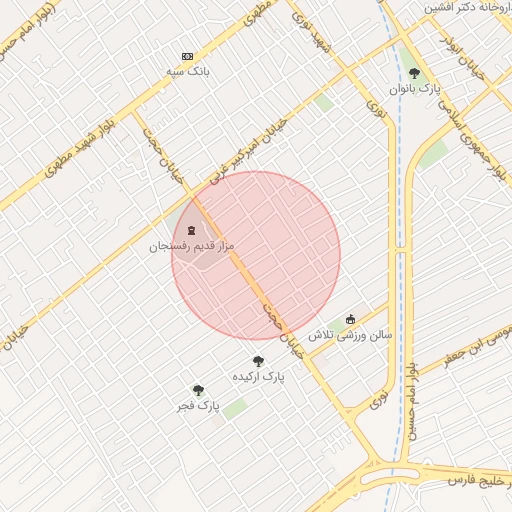Select the پارک ارکیده label text
The height and width of the screenshot is (512, 512).
[x=259, y=377]
